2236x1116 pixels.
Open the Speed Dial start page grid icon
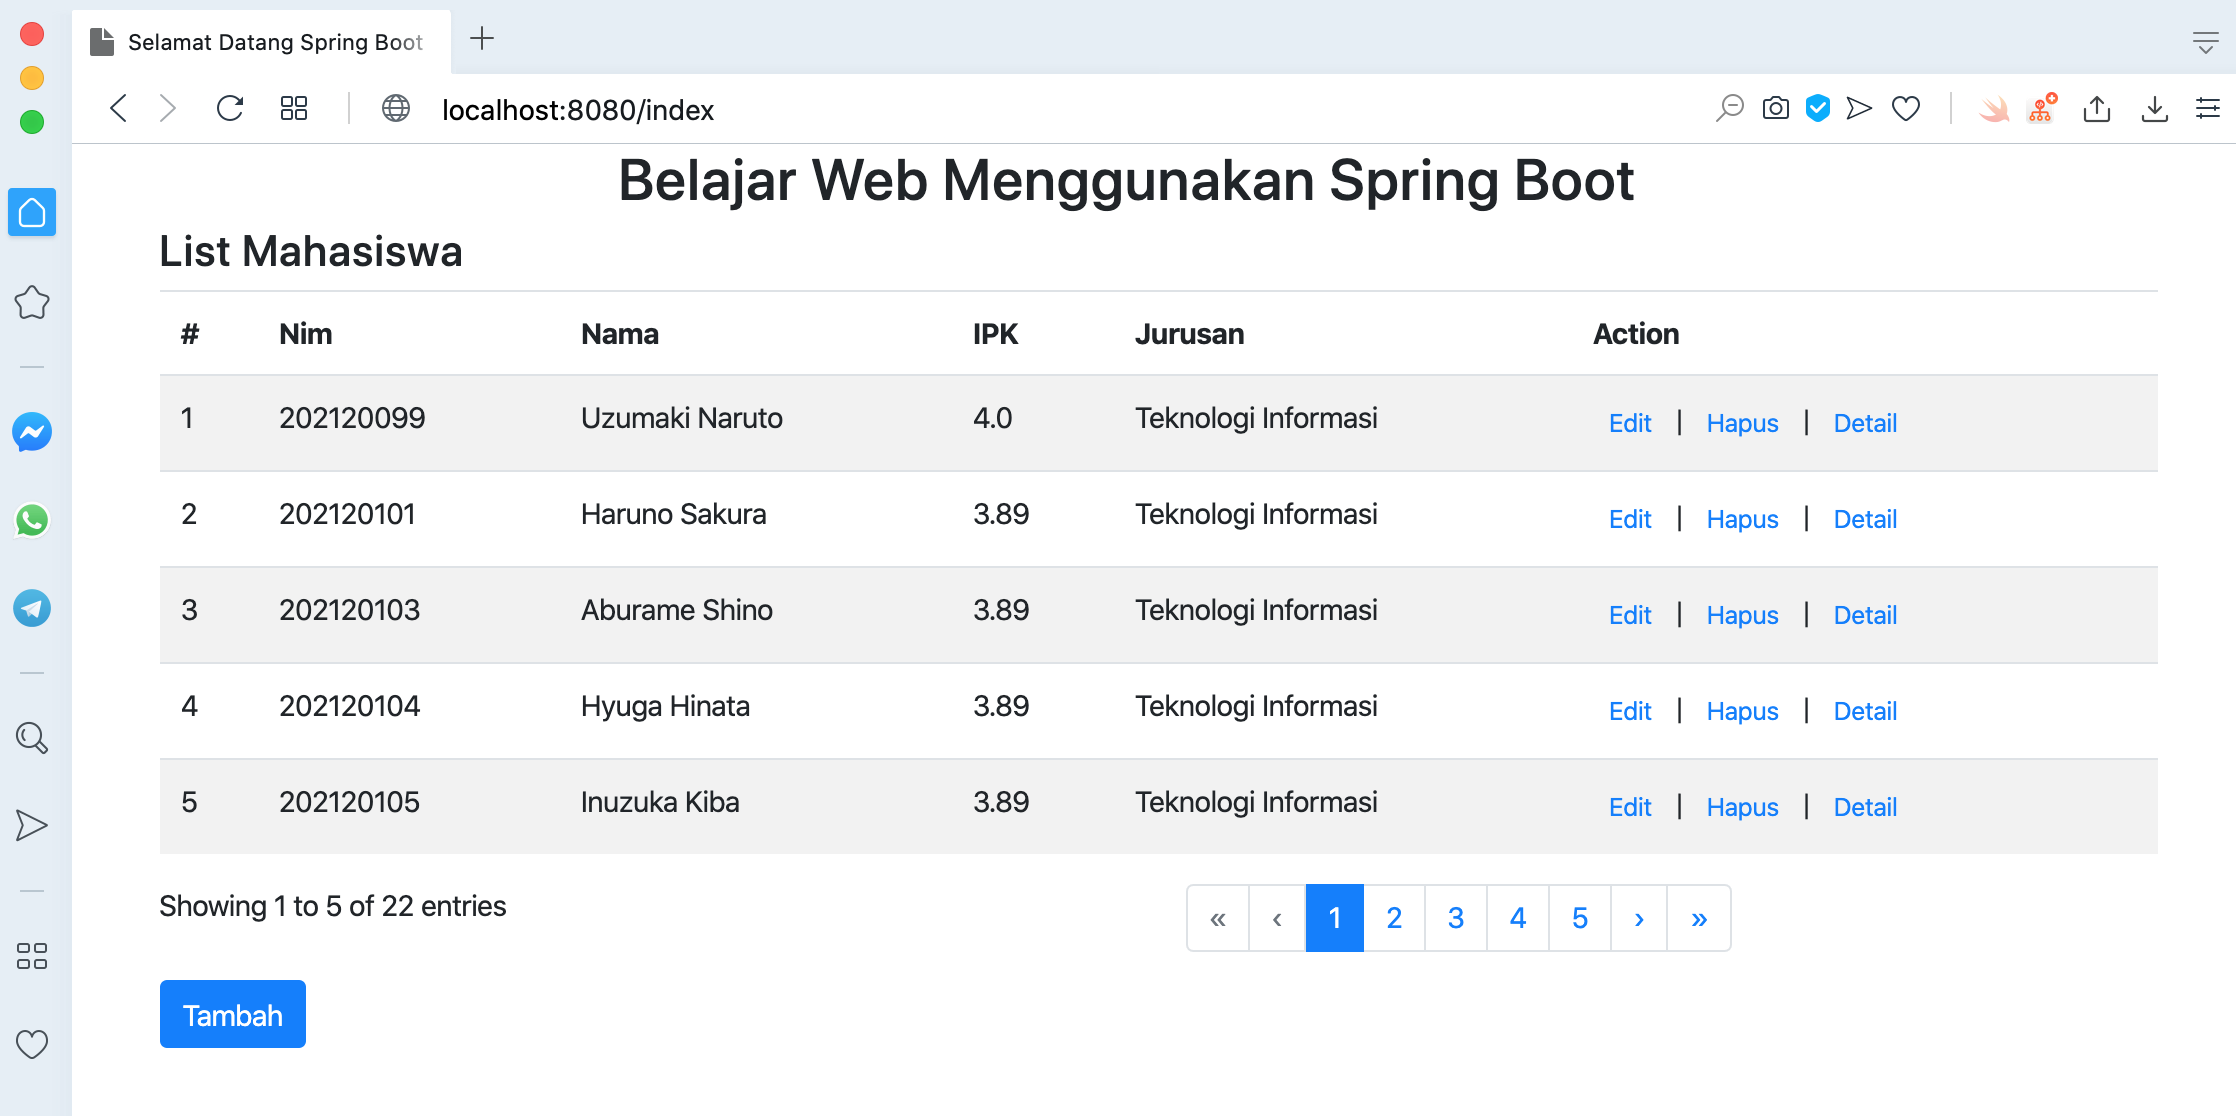294,108
